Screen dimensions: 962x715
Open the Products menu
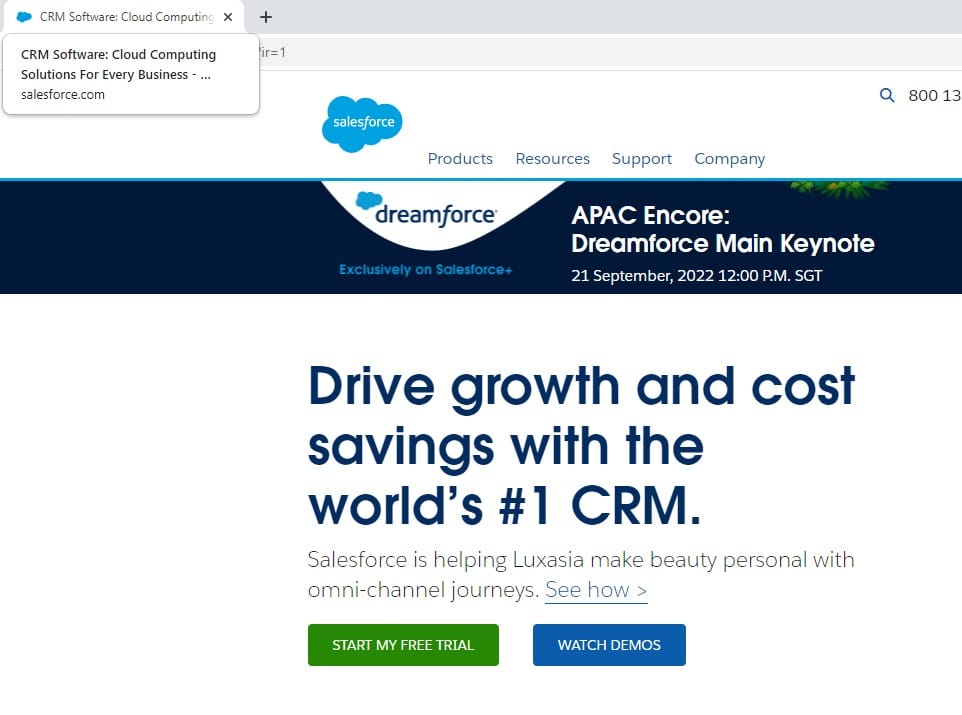tap(460, 158)
